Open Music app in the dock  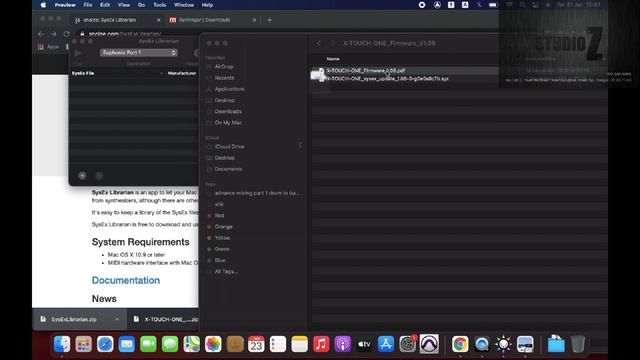[321, 344]
